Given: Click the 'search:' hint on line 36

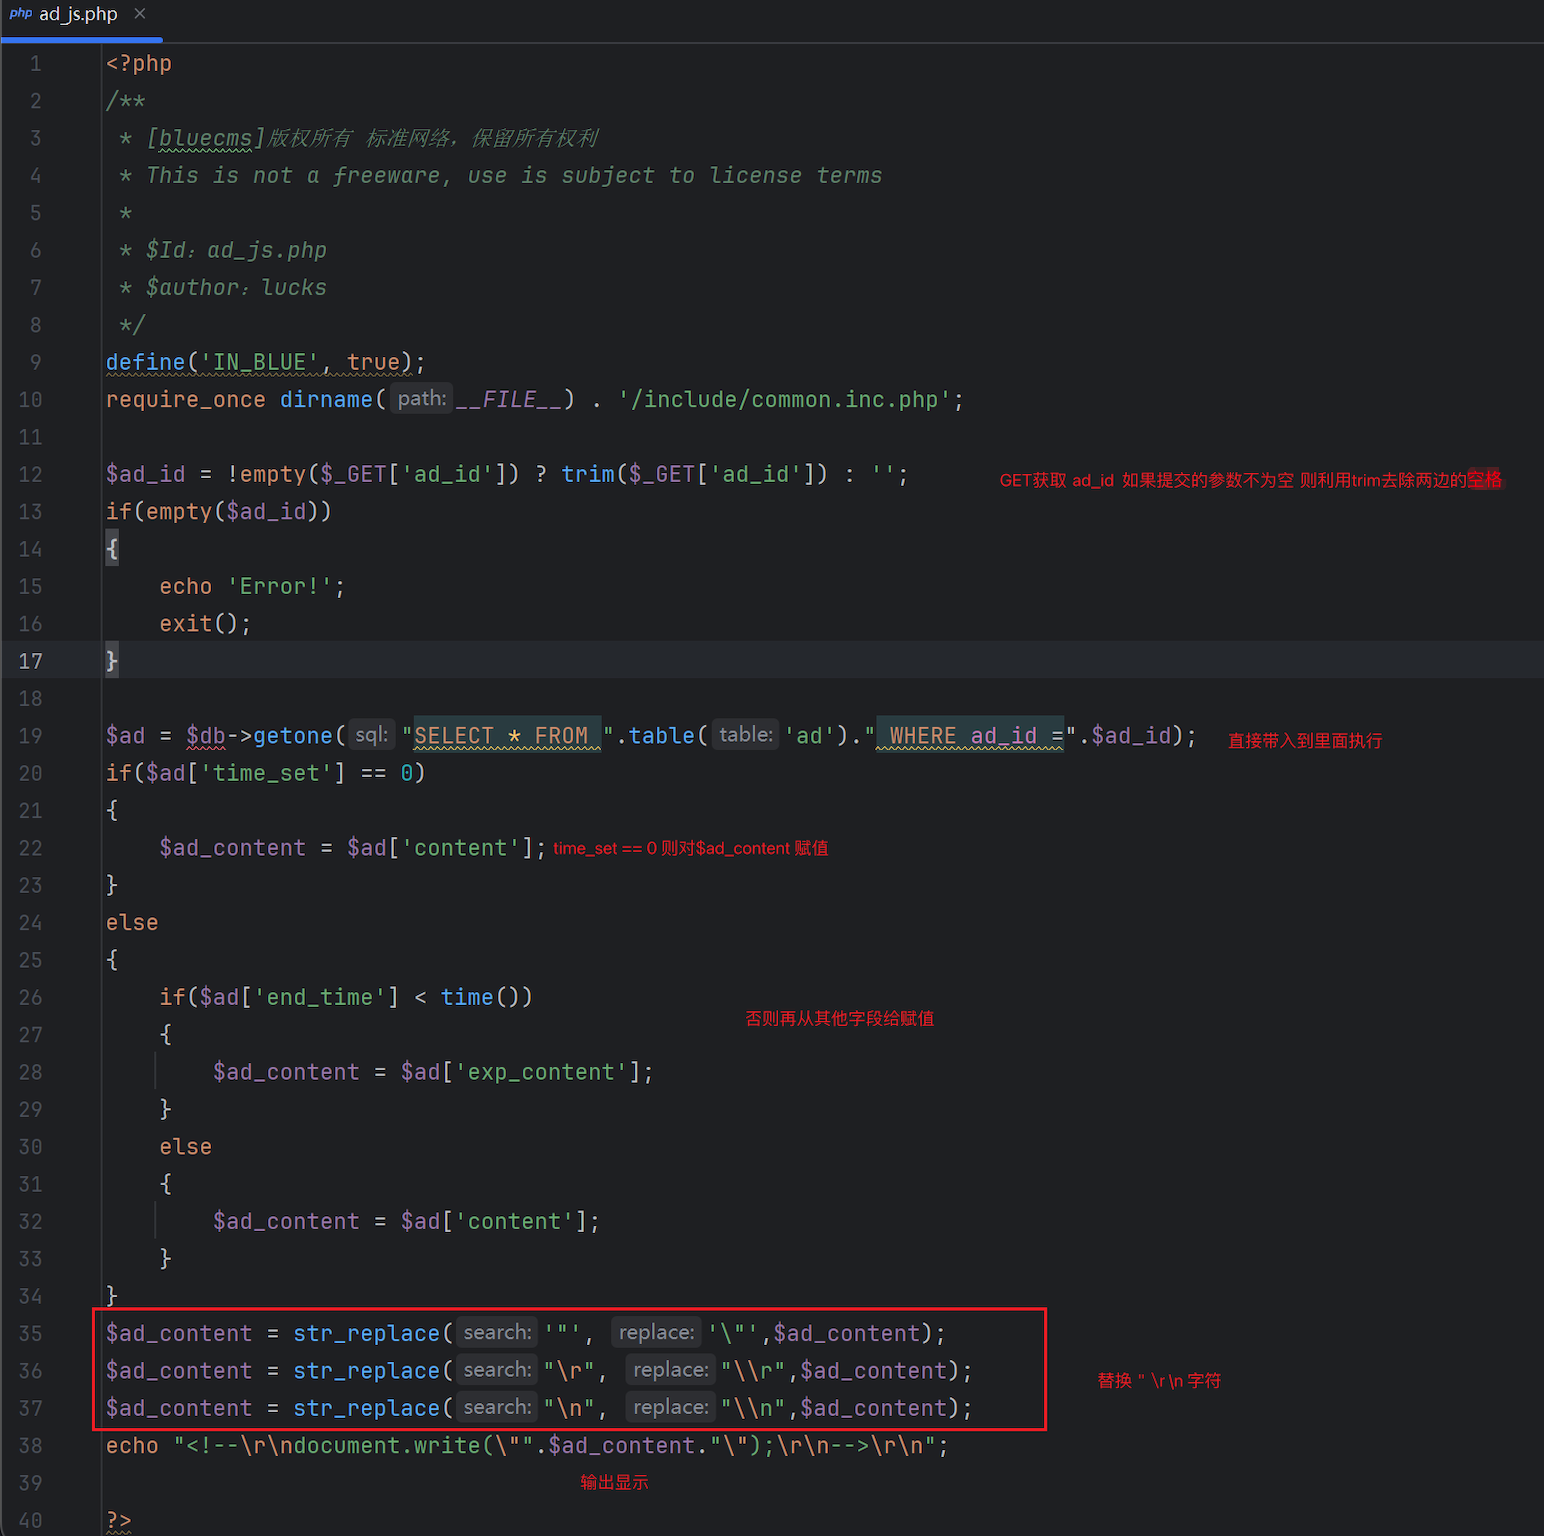Looking at the screenshot, I should tap(497, 1370).
